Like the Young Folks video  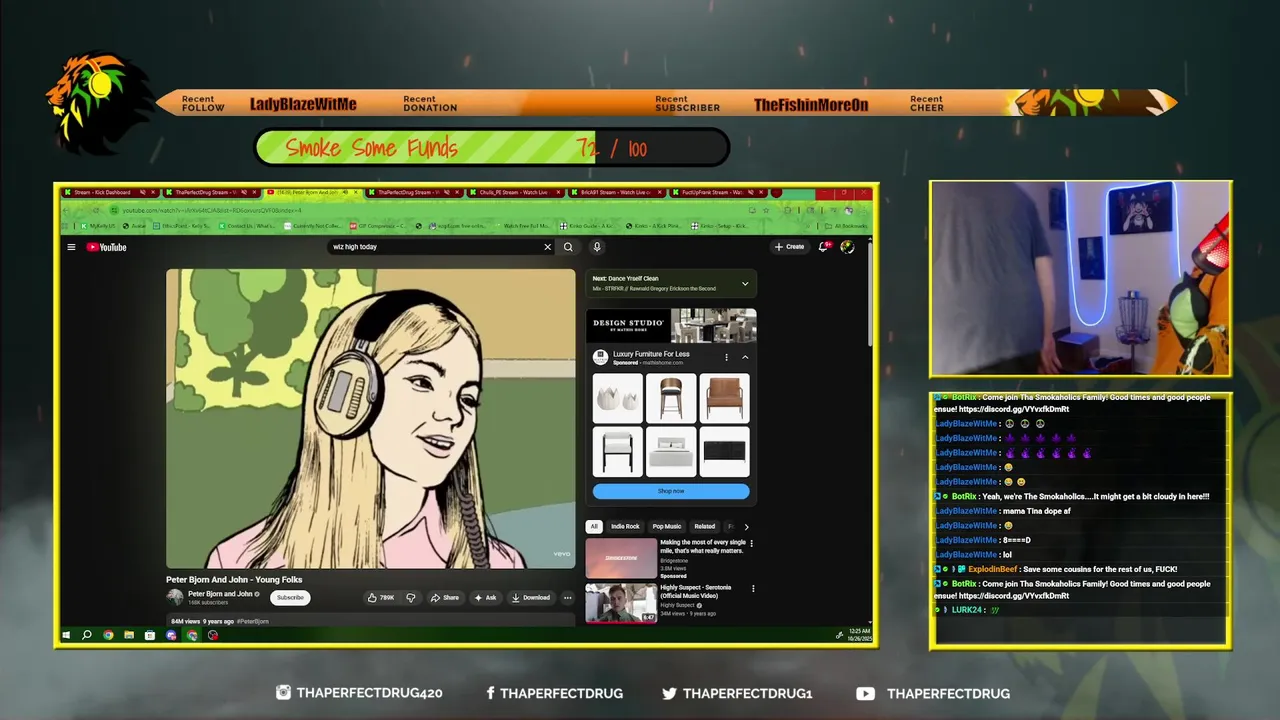(380, 598)
